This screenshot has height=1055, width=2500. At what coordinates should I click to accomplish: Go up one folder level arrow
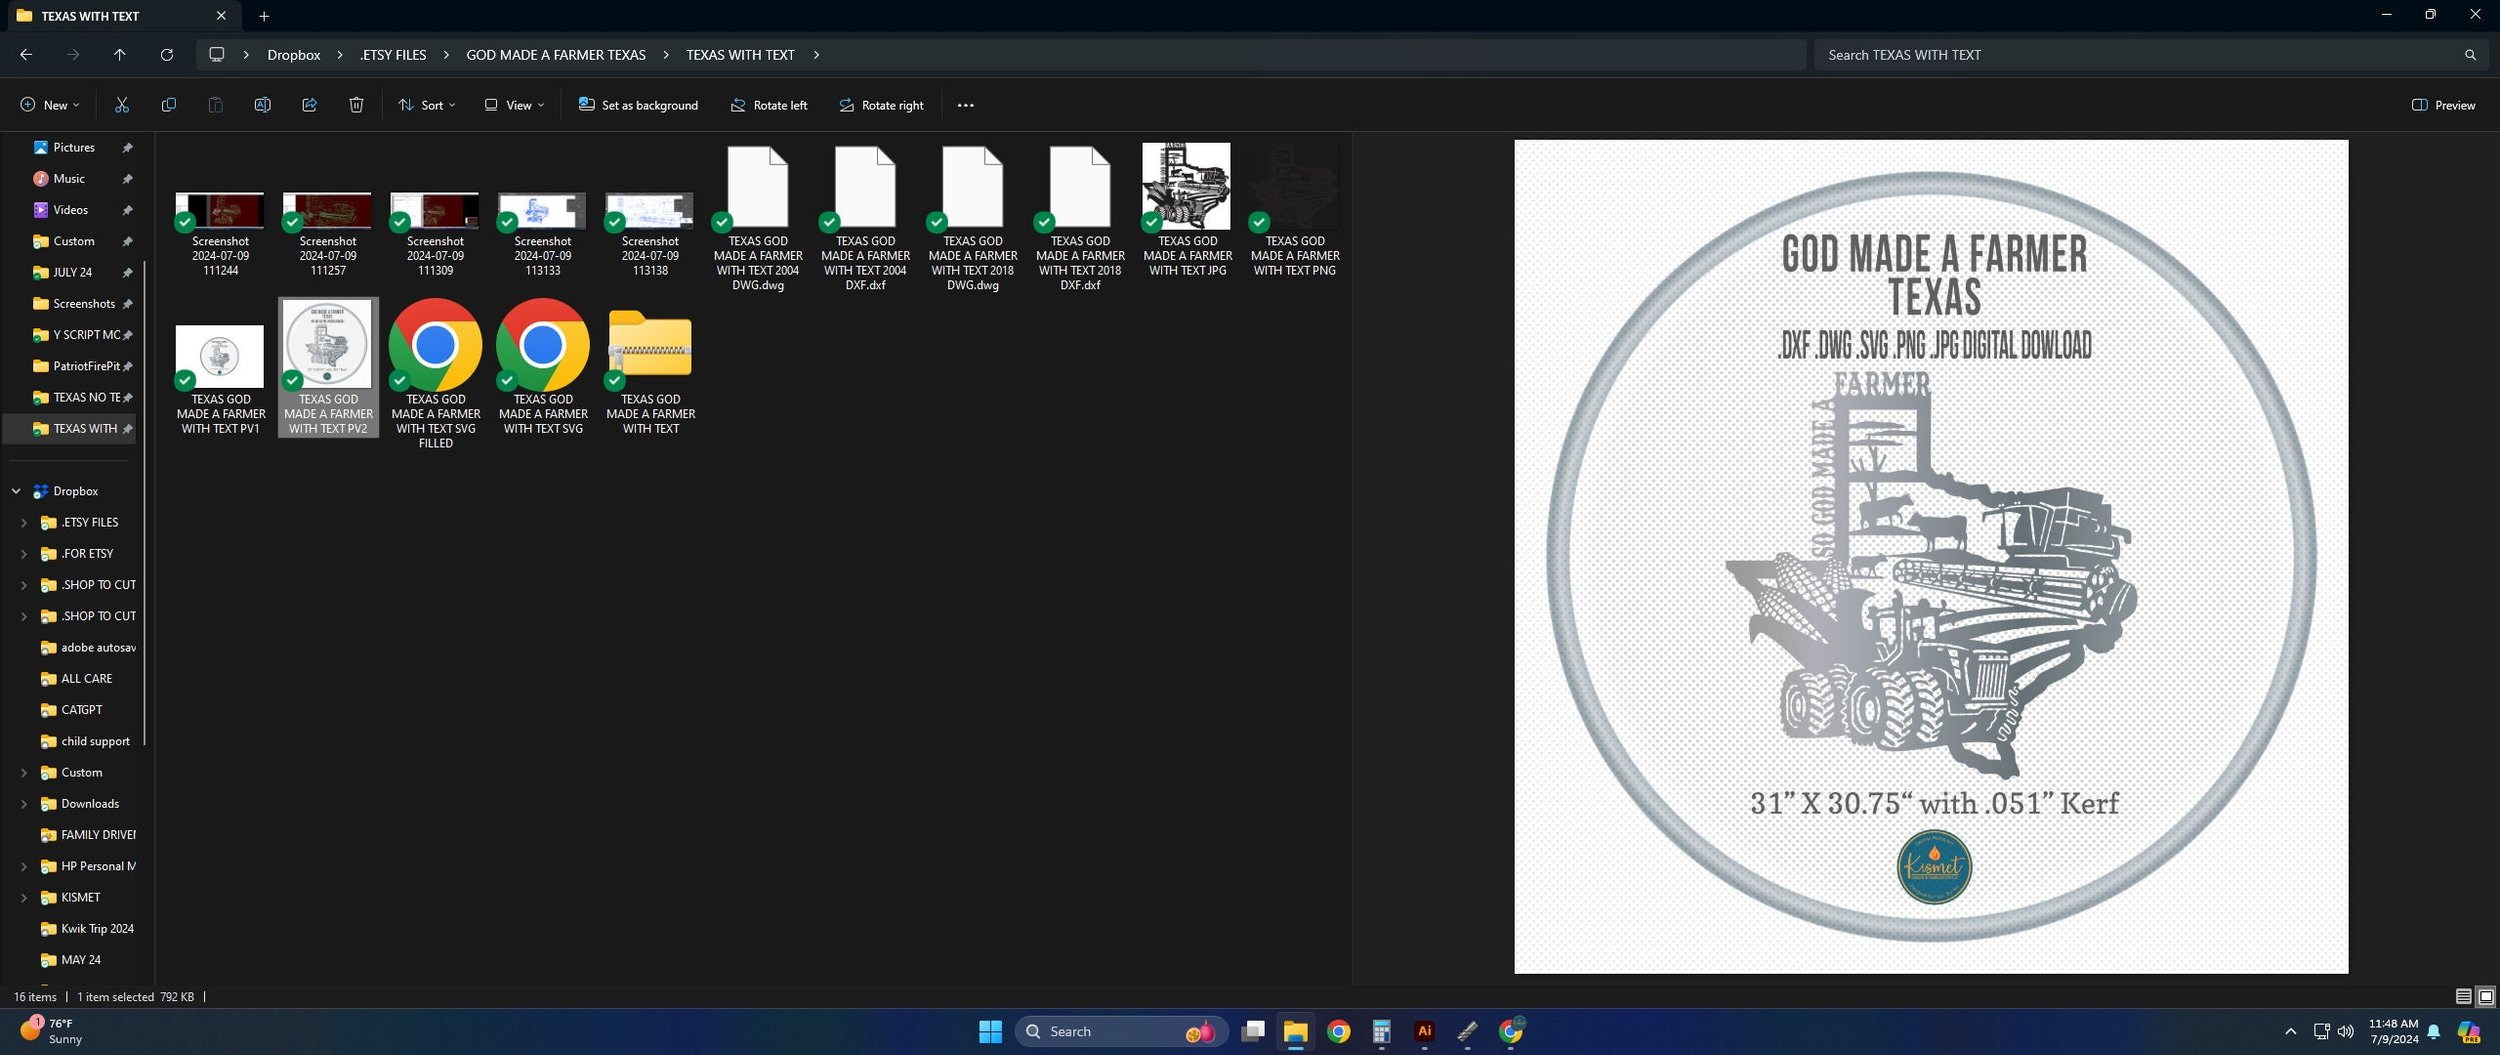point(120,55)
